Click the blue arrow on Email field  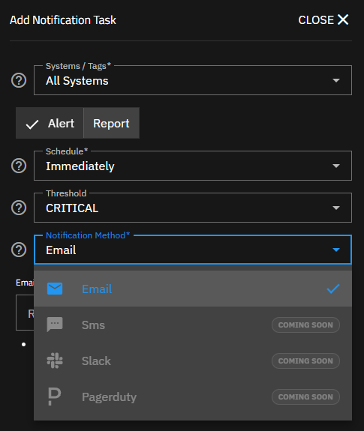[336, 250]
